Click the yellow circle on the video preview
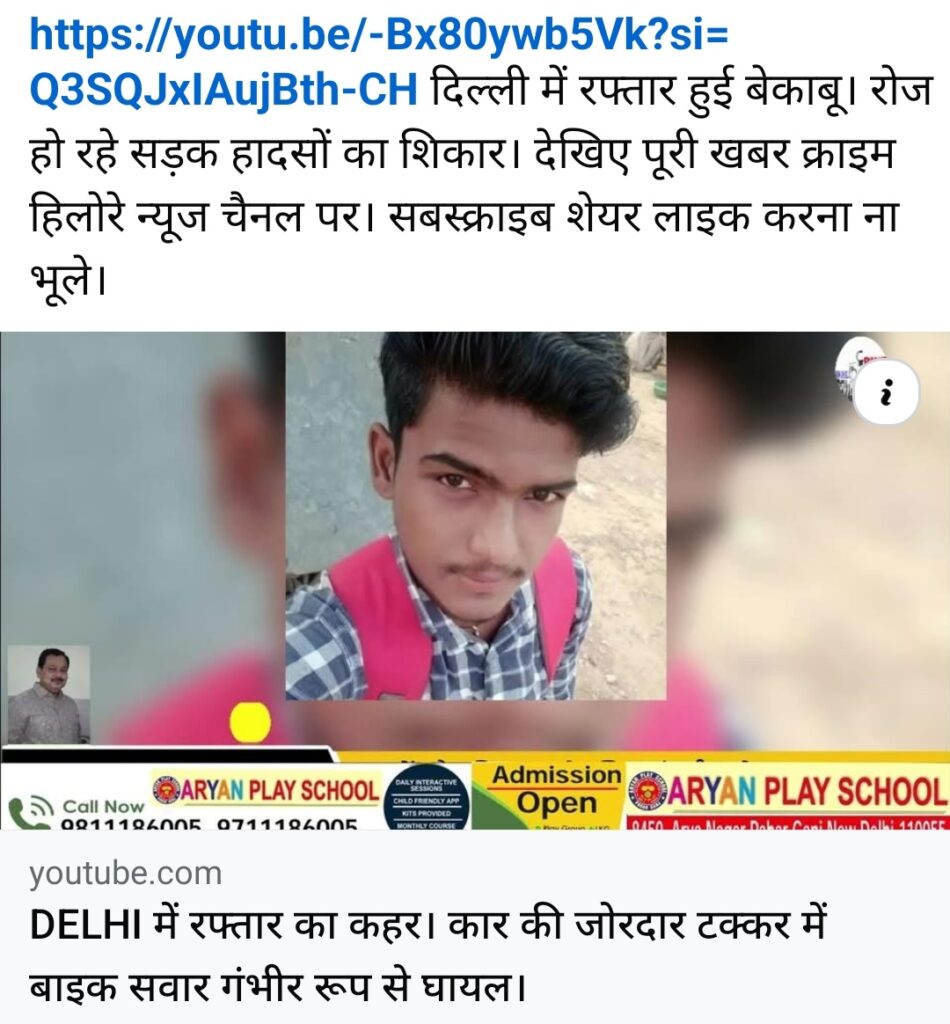The width and height of the screenshot is (950, 1024). pos(250,722)
